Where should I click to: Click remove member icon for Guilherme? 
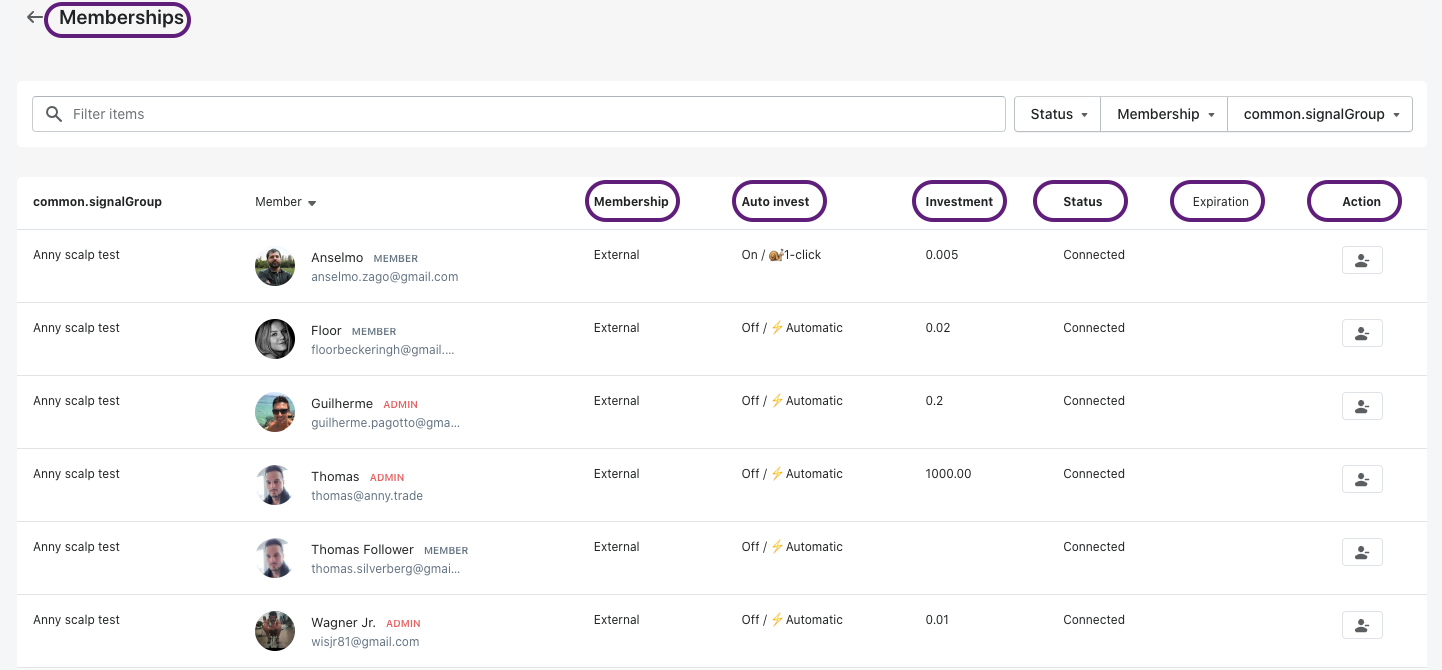(1361, 406)
